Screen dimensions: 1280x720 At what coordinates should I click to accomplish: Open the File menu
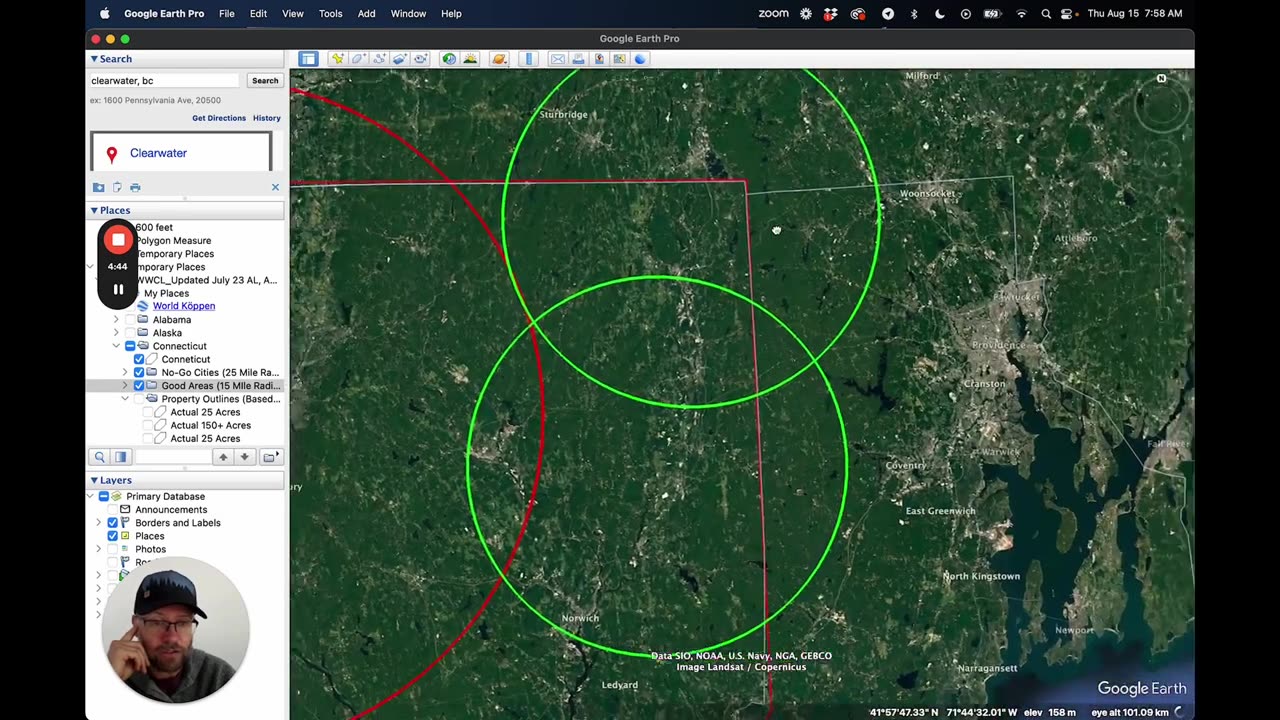227,14
